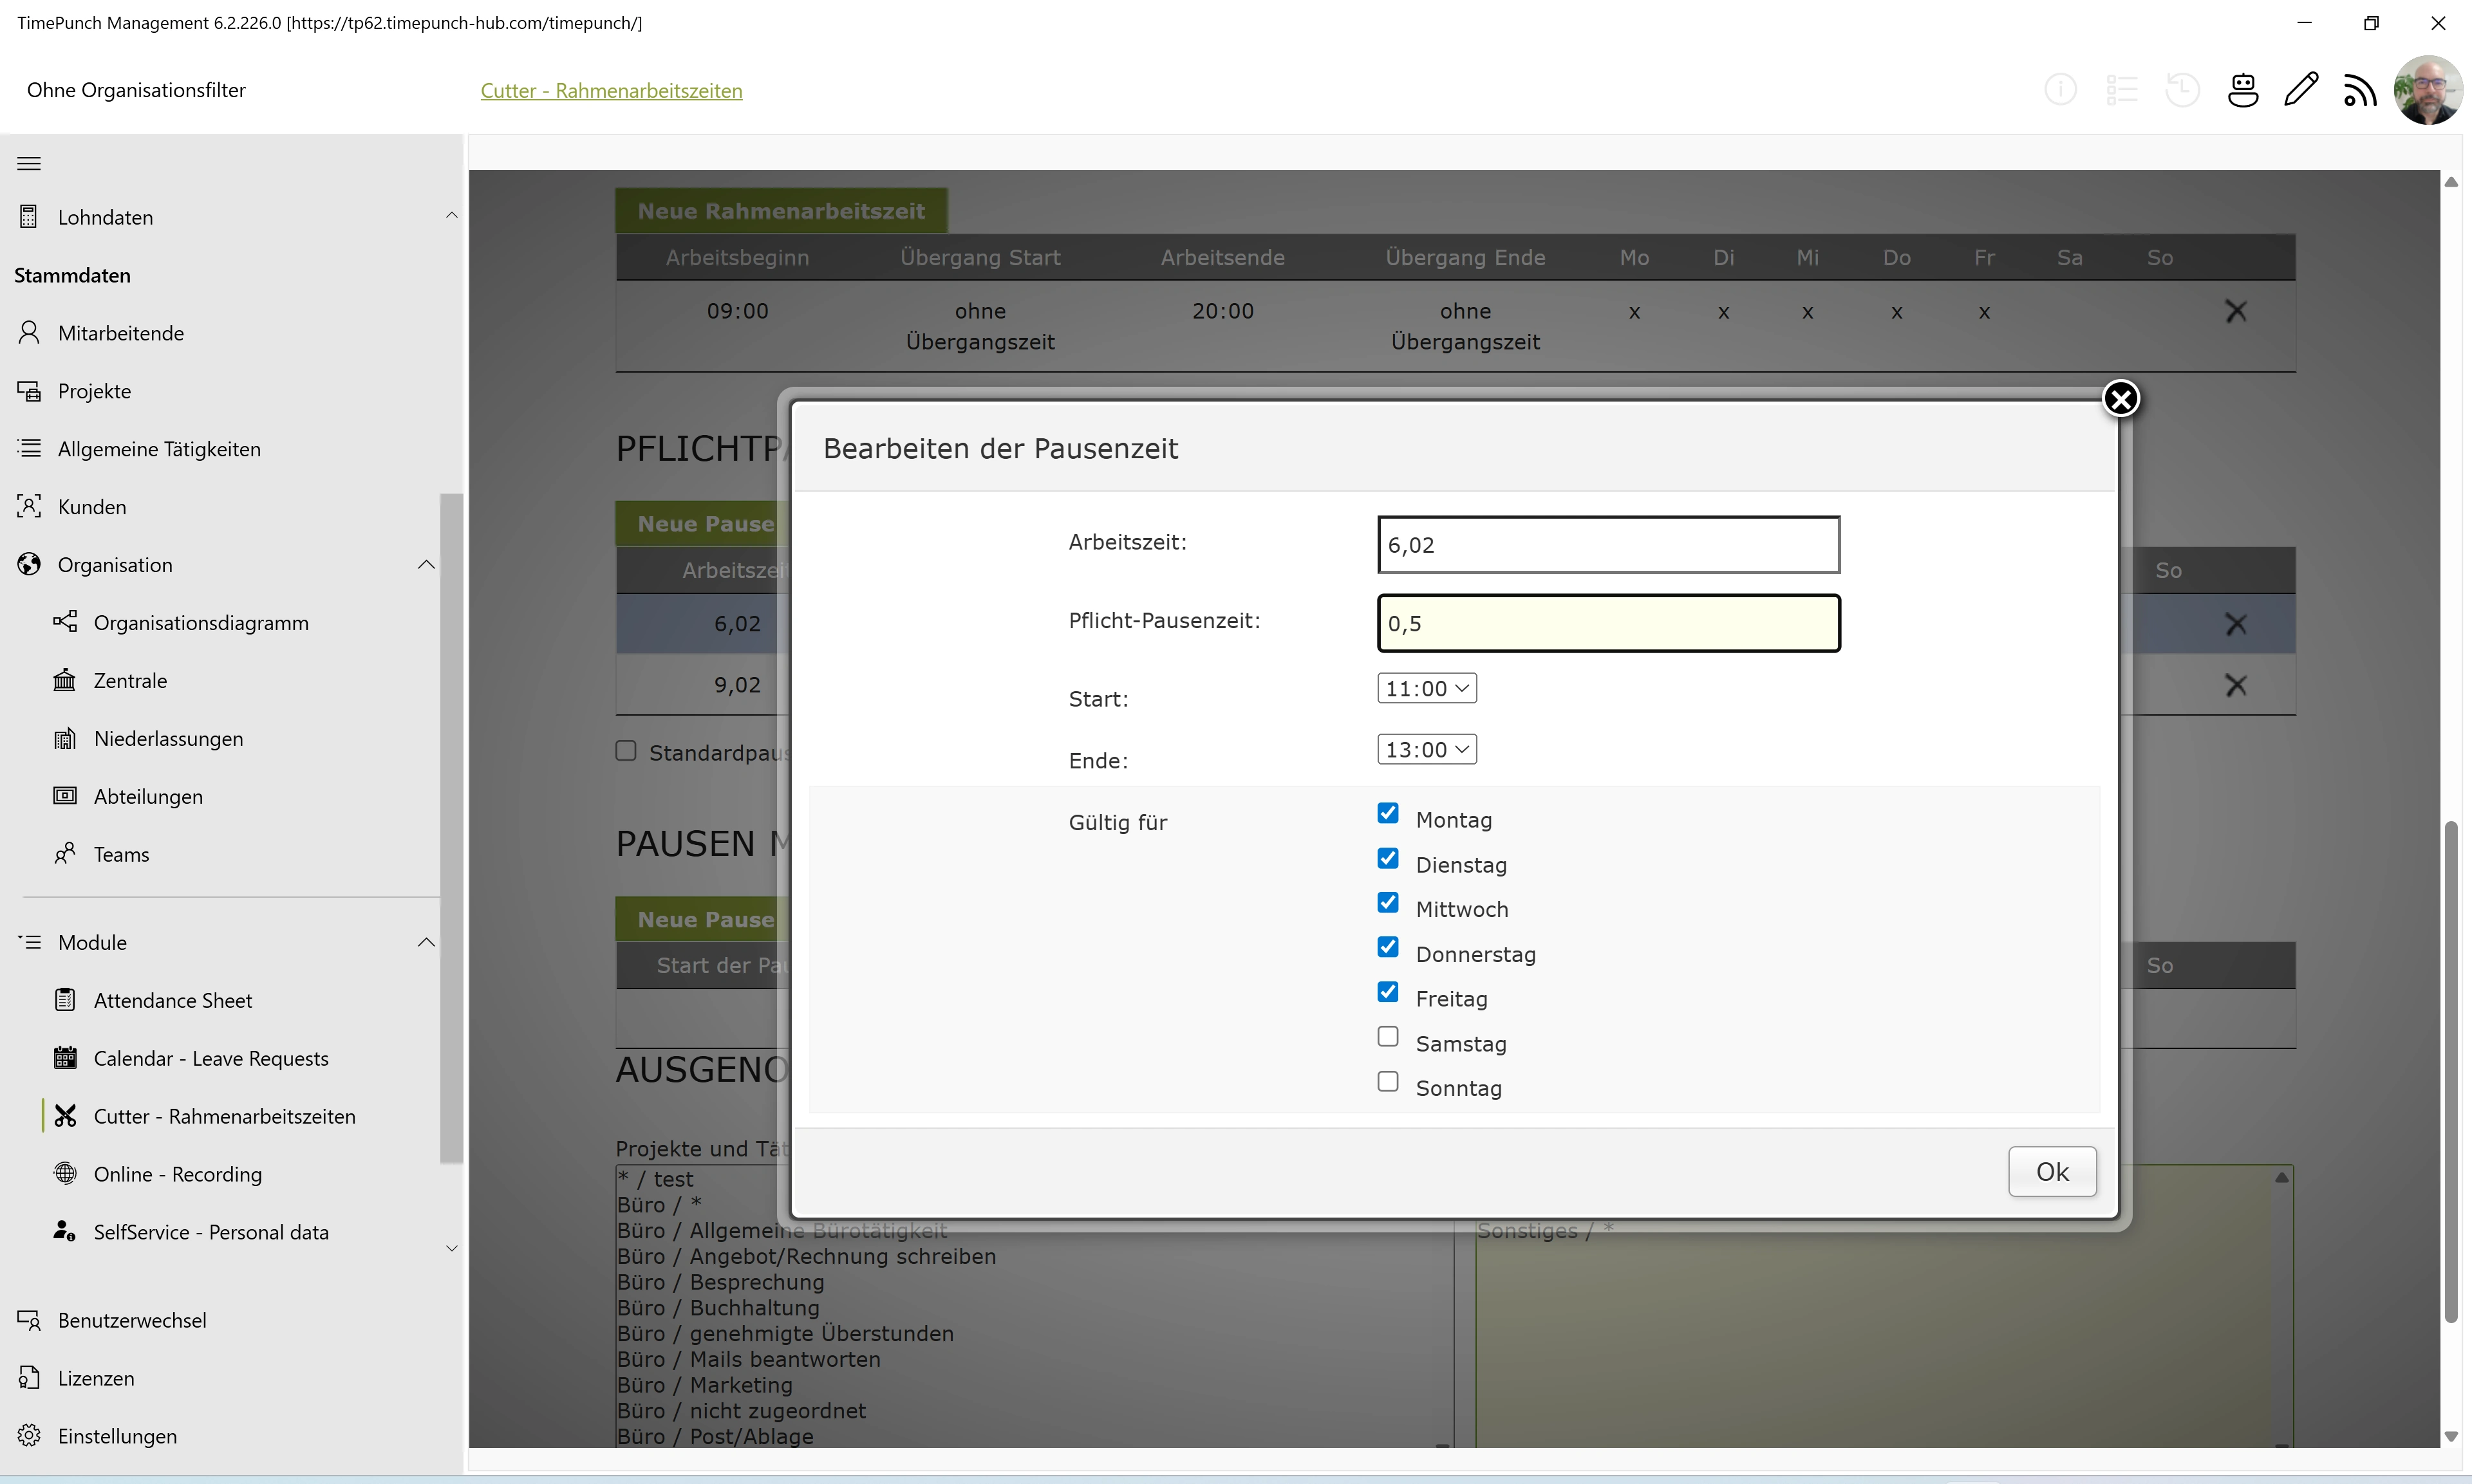Open the robot assistant icon in header
Screen dimensions: 2472x1484
pos(2243,90)
